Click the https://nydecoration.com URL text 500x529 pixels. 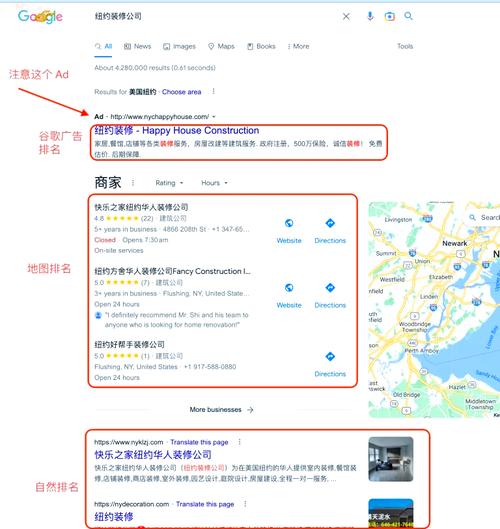click(132, 504)
